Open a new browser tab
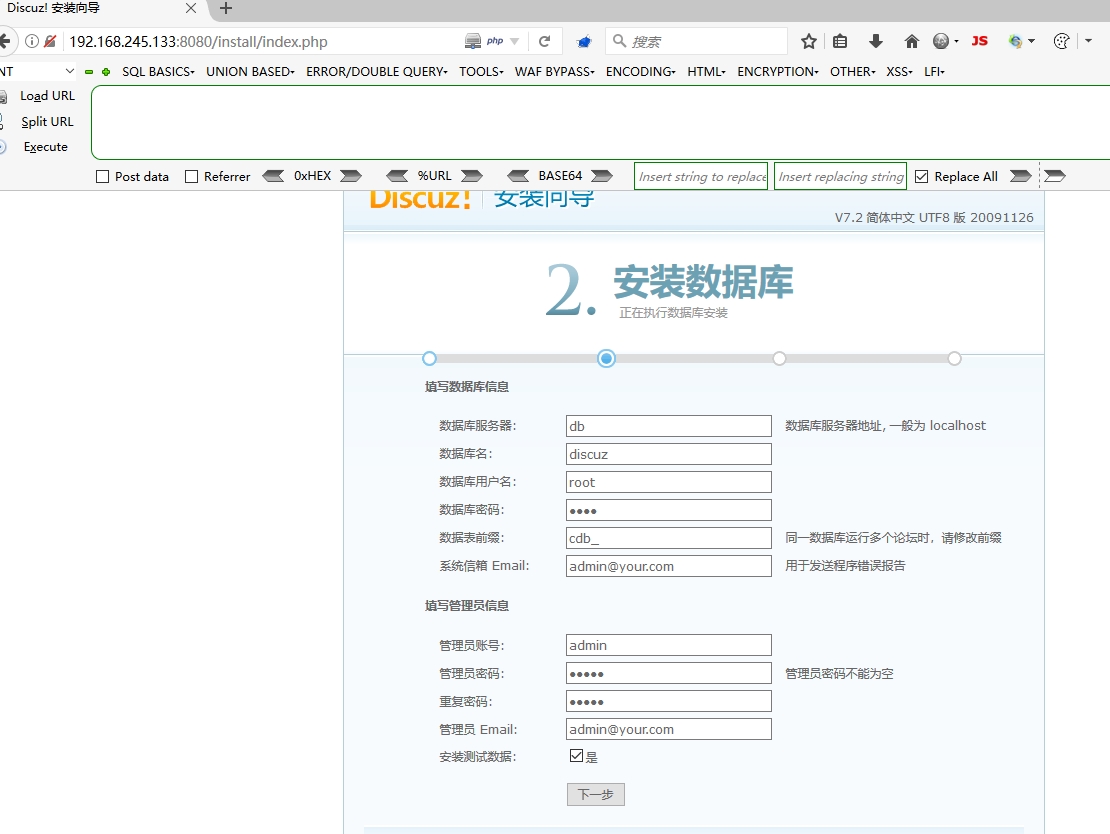1110x834 pixels. point(226,9)
